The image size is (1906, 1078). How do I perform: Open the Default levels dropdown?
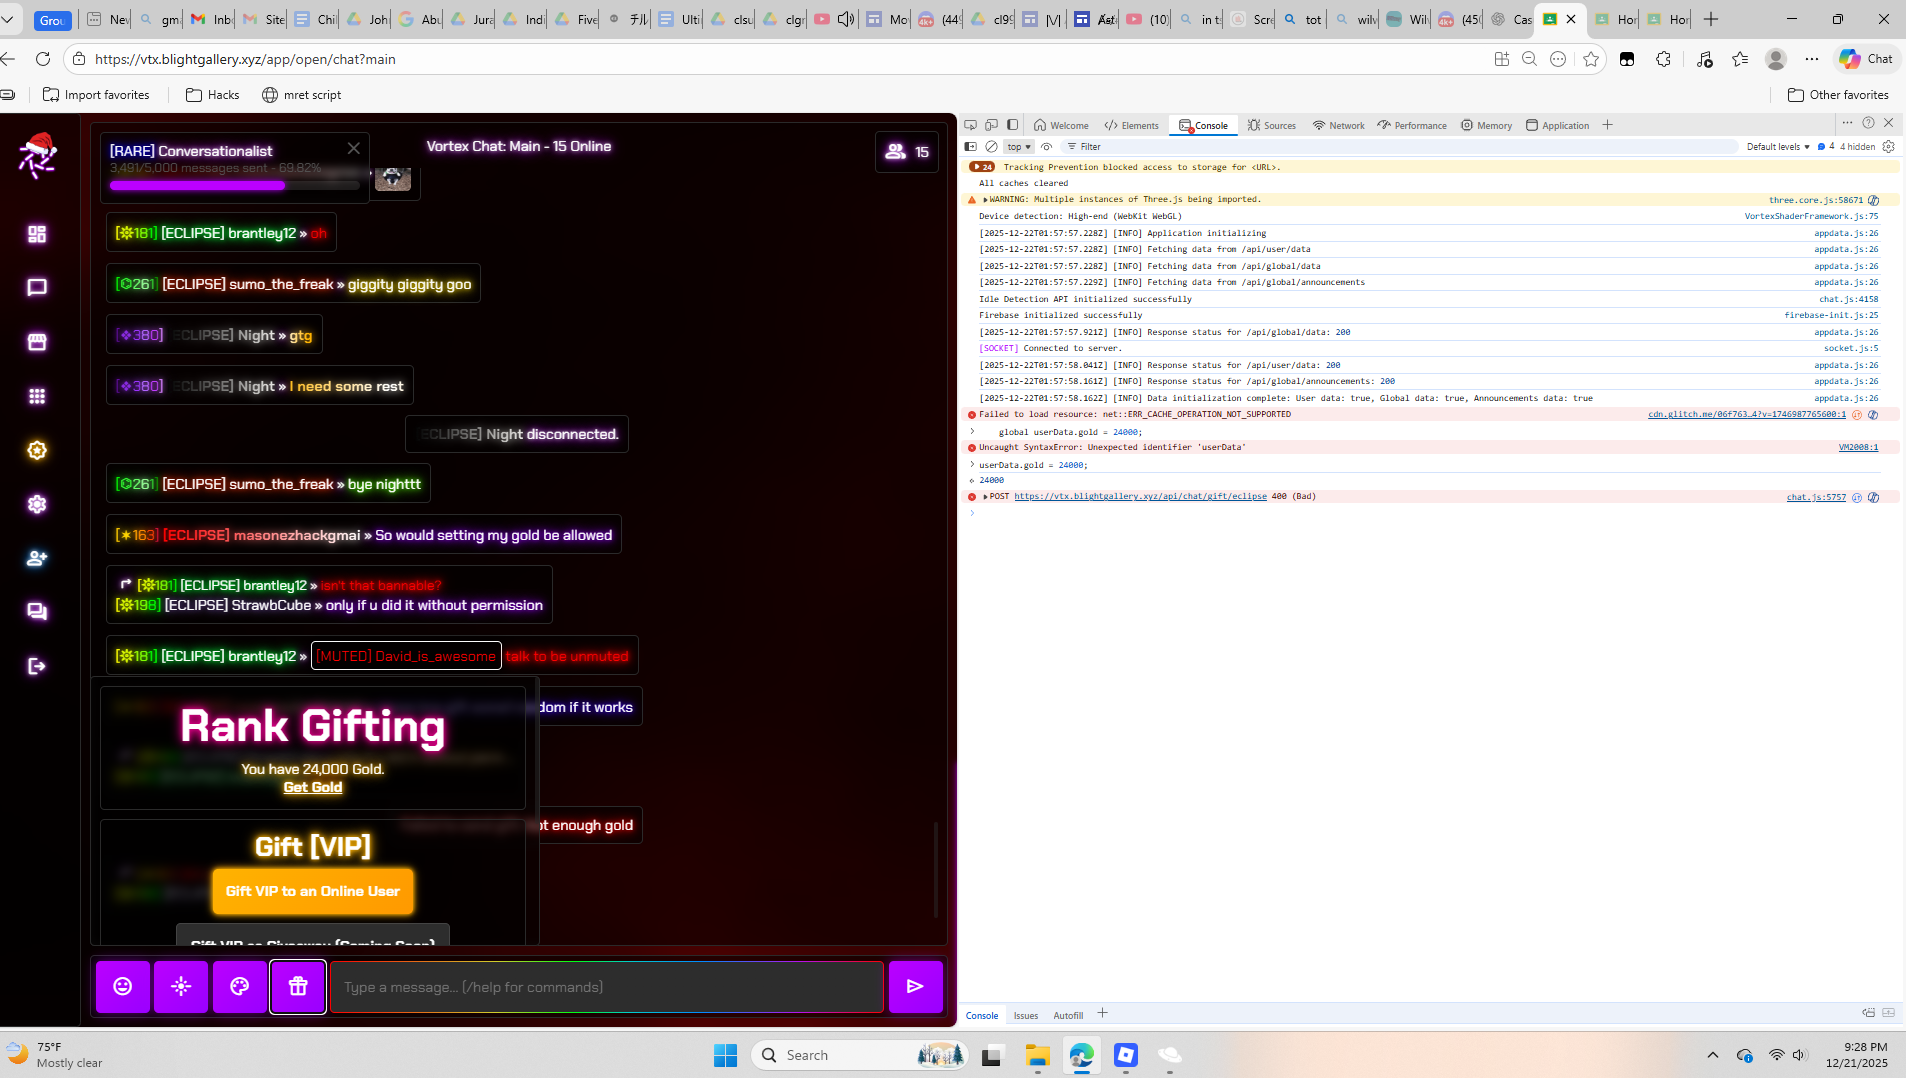pyautogui.click(x=1778, y=147)
